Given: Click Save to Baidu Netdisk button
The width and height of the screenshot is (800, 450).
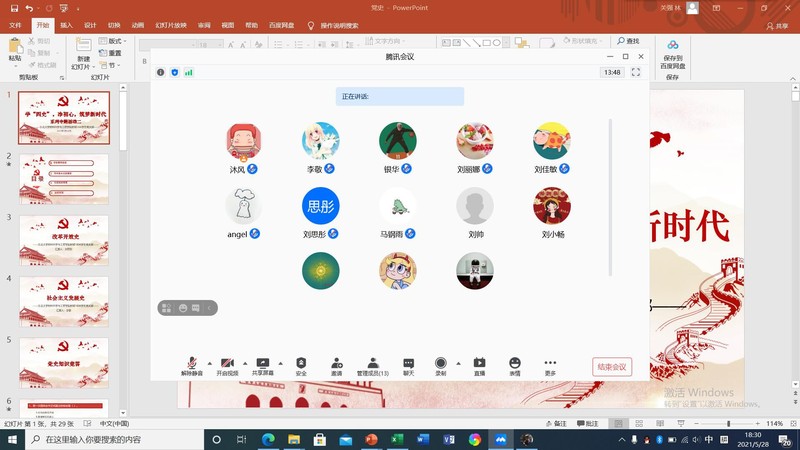Looking at the screenshot, I should coord(673,54).
